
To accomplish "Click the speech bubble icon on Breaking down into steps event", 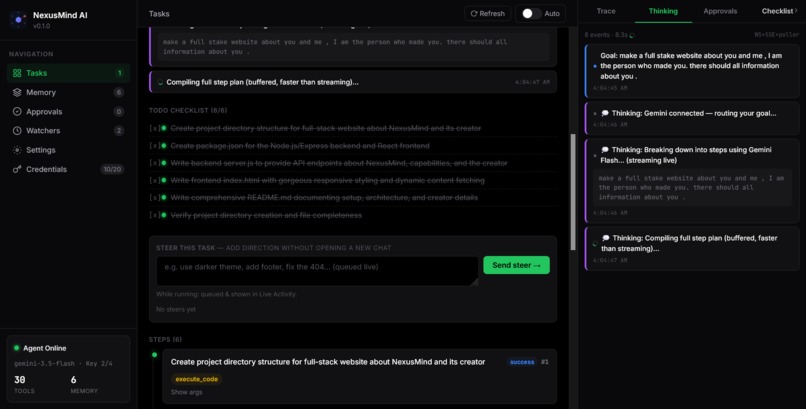I will [605, 150].
